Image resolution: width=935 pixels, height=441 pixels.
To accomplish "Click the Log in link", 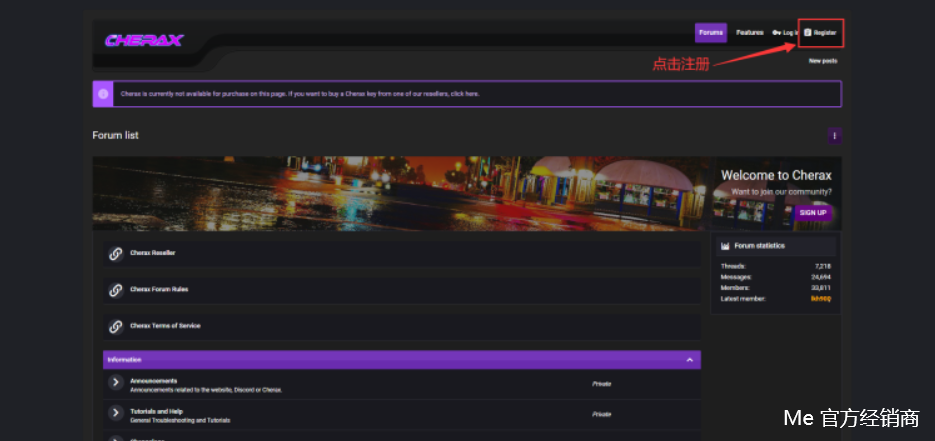I will point(785,33).
